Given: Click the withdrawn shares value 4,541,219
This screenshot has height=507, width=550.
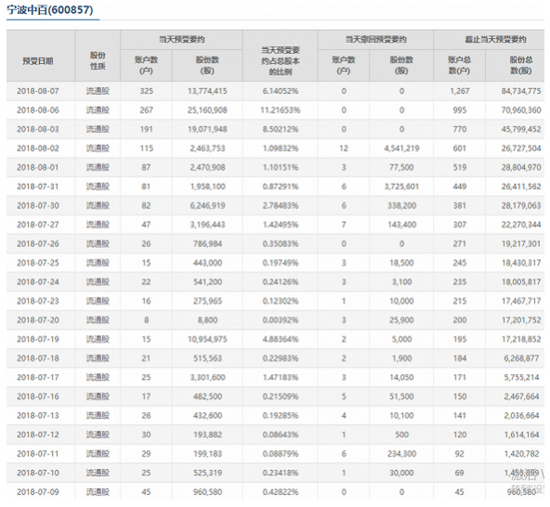Looking at the screenshot, I should (x=402, y=148).
